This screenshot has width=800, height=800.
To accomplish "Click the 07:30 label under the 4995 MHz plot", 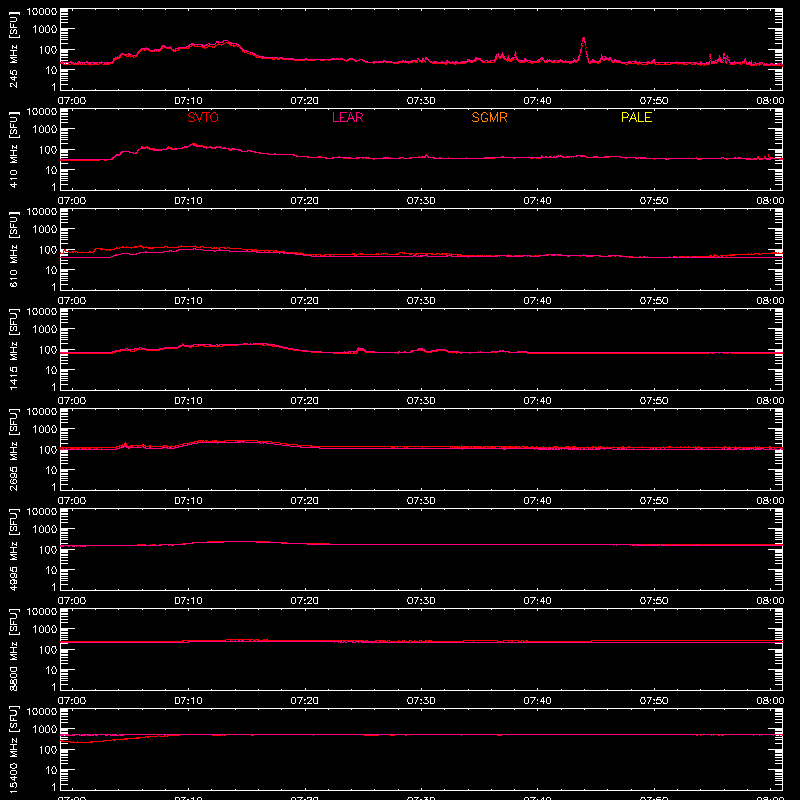I will (x=421, y=601).
